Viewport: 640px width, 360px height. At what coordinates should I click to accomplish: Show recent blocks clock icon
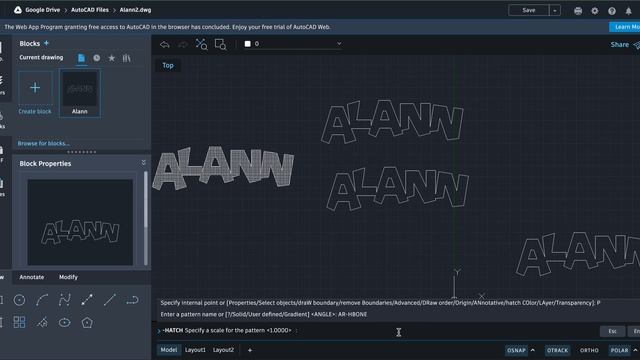click(x=96, y=58)
